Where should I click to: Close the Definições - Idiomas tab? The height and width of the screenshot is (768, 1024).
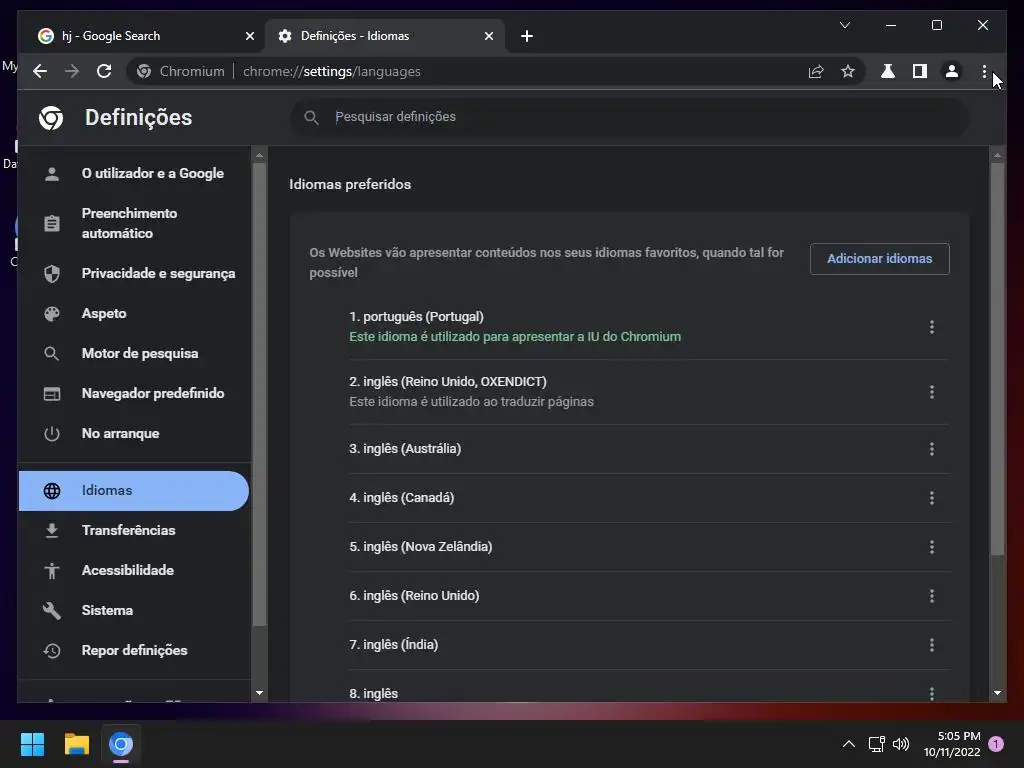(488, 36)
